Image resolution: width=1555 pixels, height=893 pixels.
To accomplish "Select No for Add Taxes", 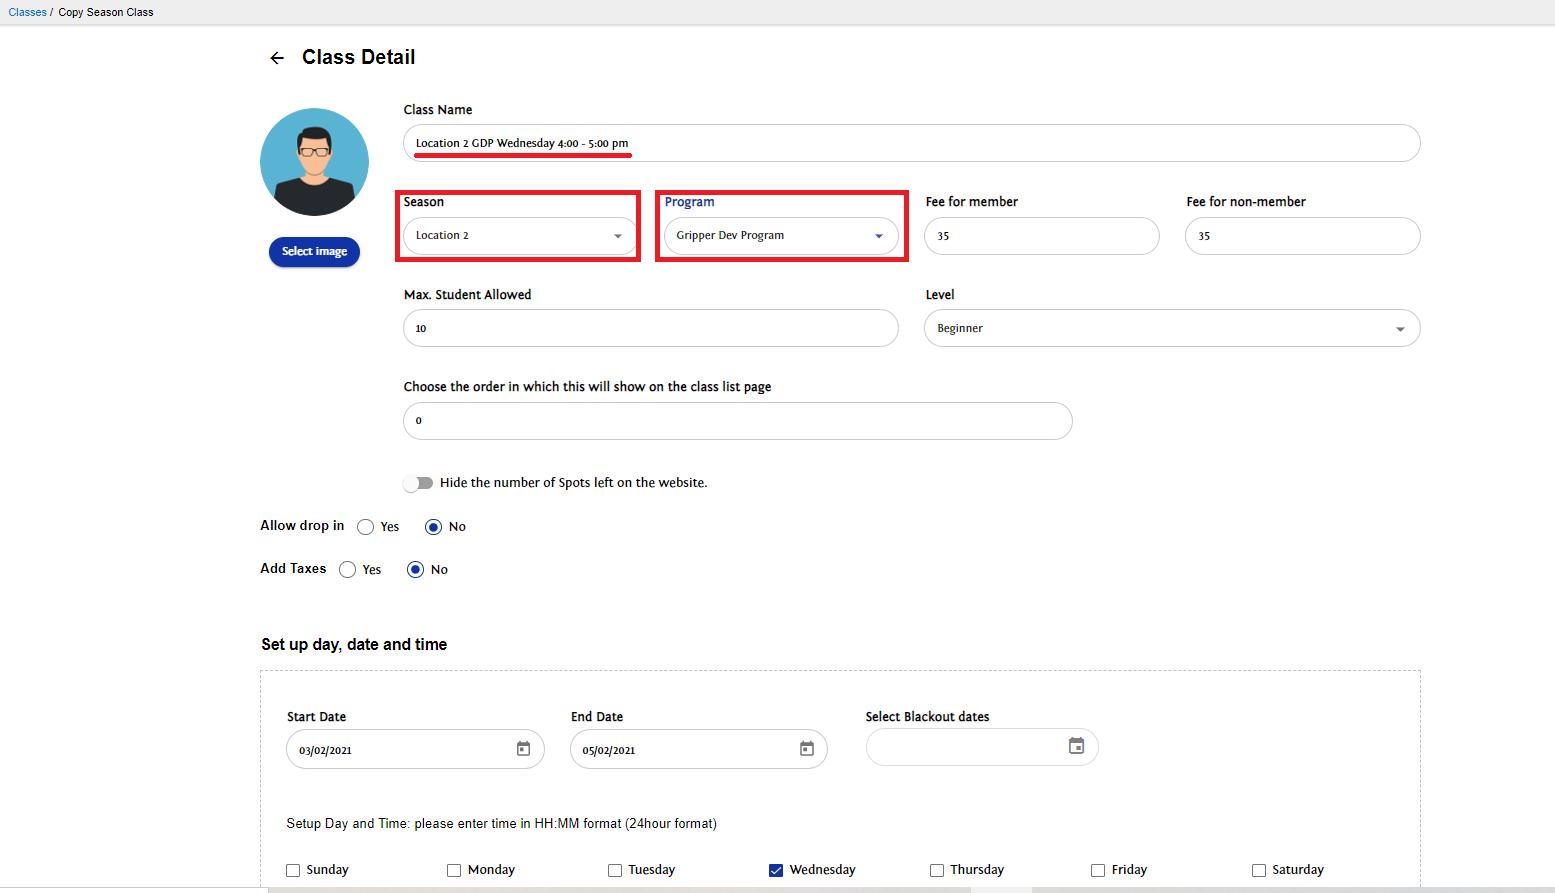I will (415, 570).
